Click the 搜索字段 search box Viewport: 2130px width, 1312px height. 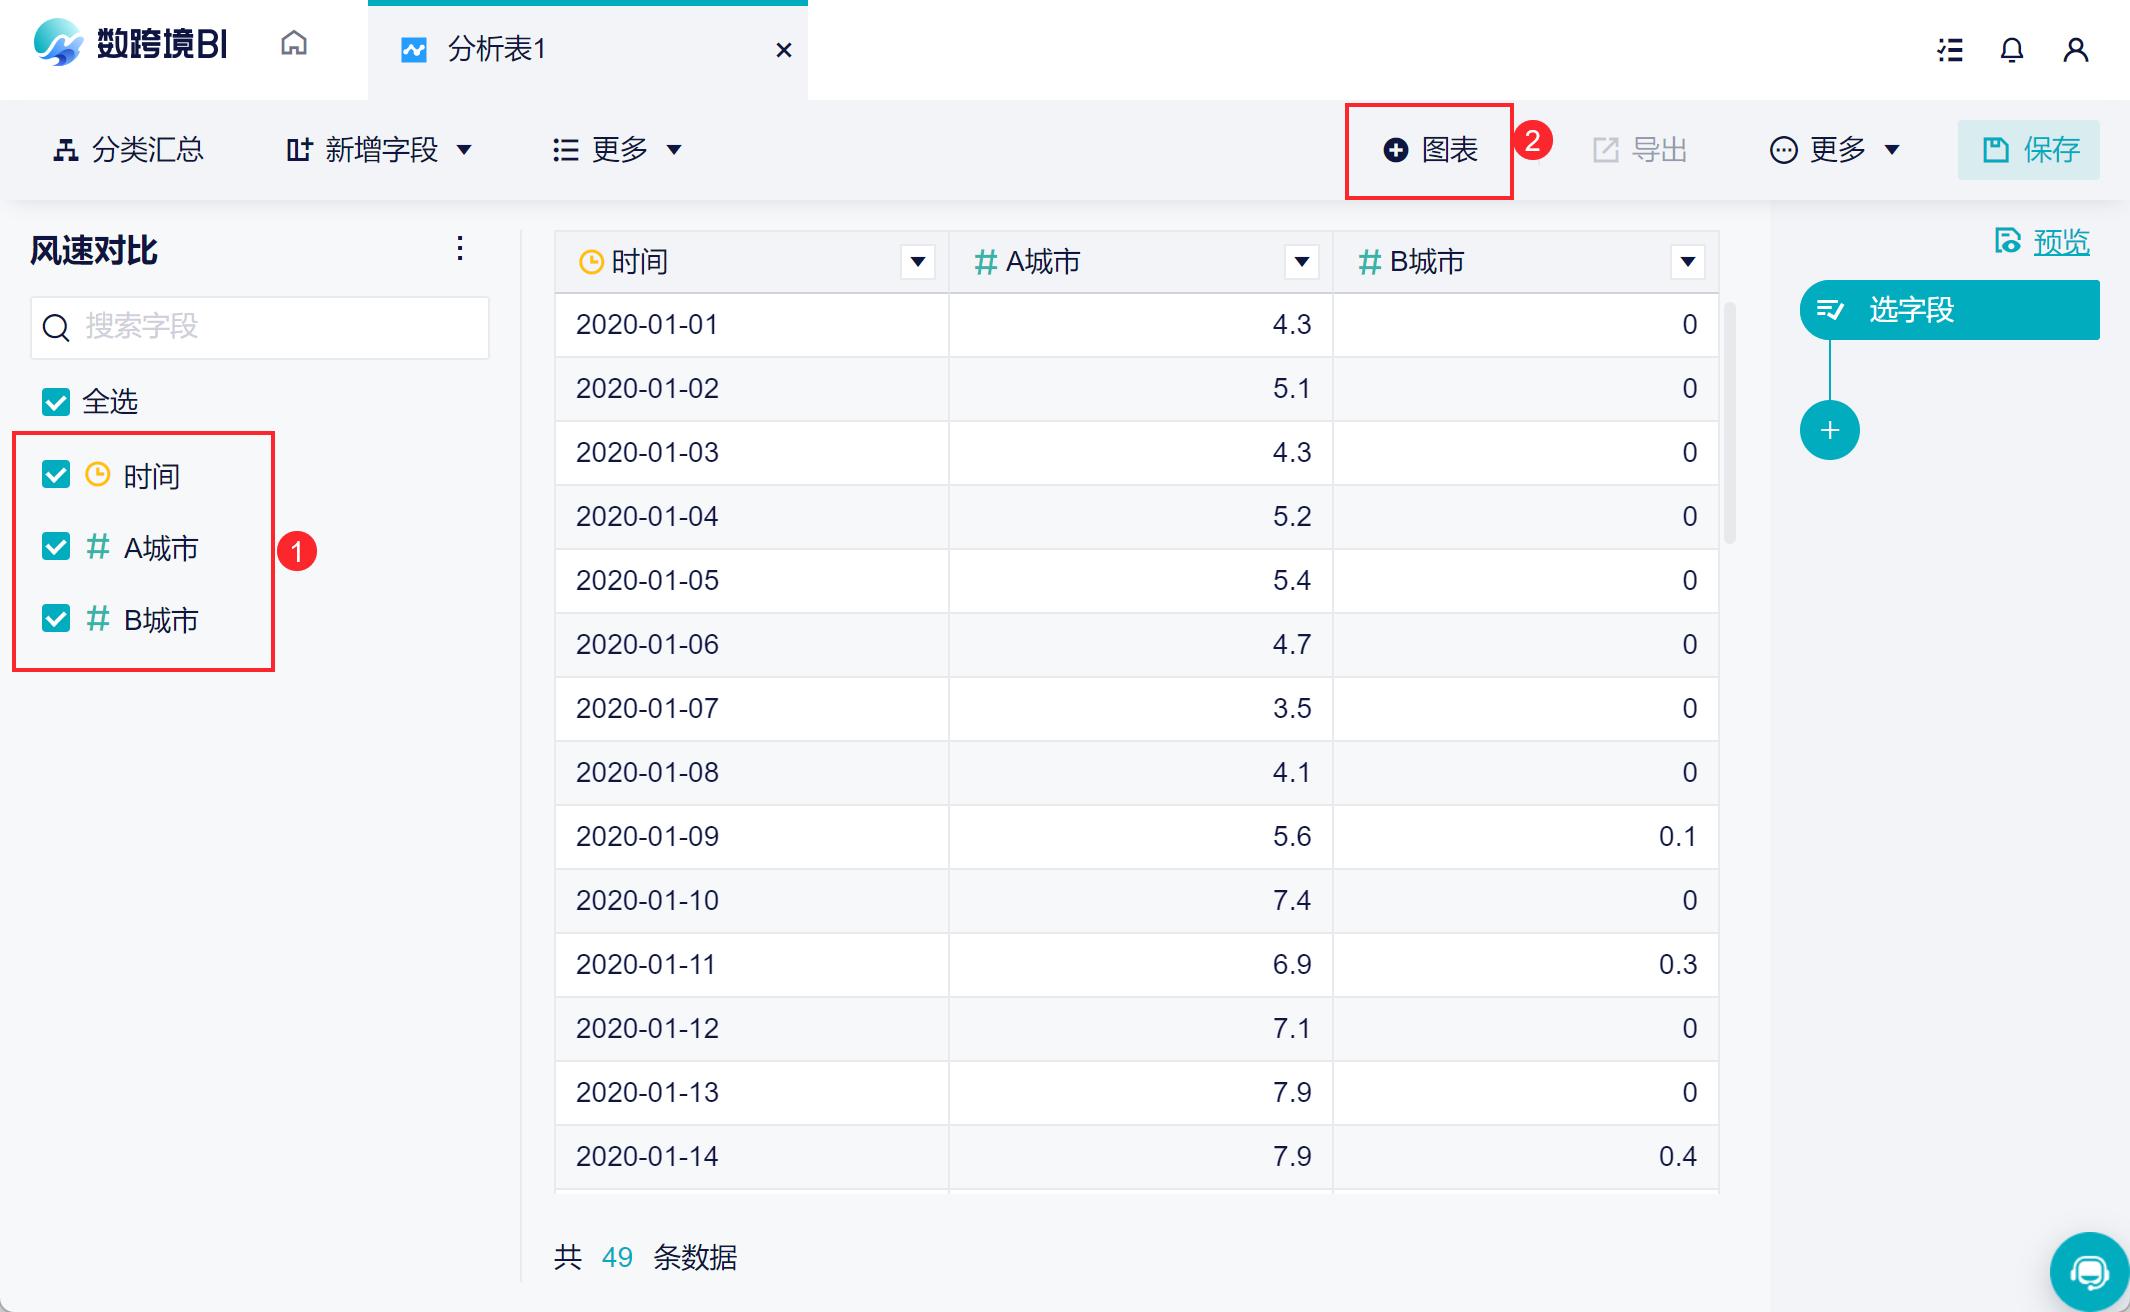260,327
